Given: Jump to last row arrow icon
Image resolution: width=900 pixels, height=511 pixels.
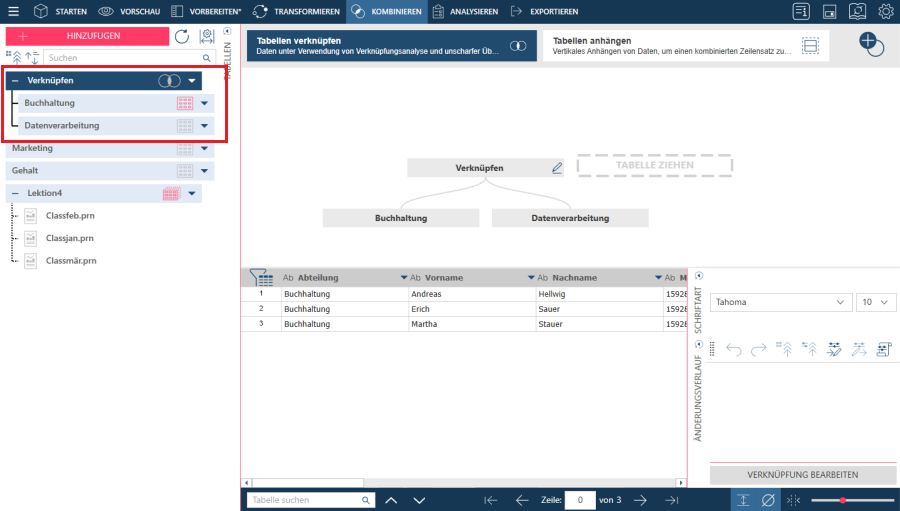Looking at the screenshot, I should pos(672,500).
